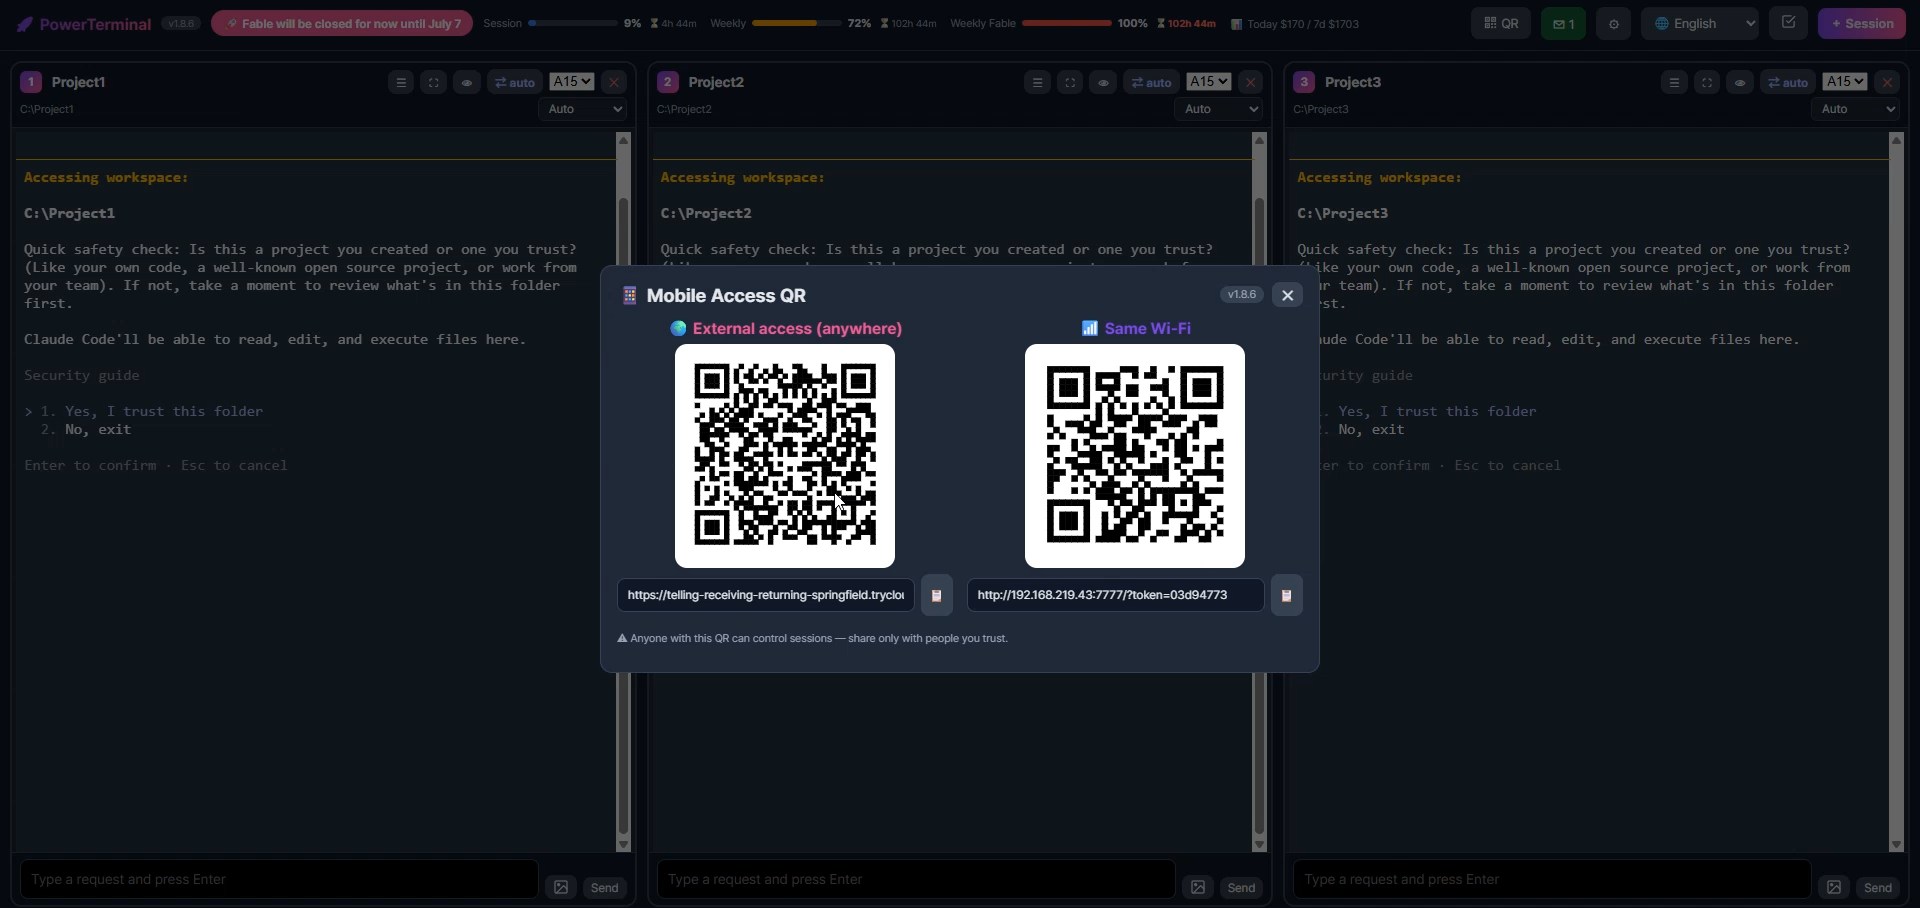Screen dimensions: 1920x908
Task: Close the Project1 panel
Action: [614, 82]
